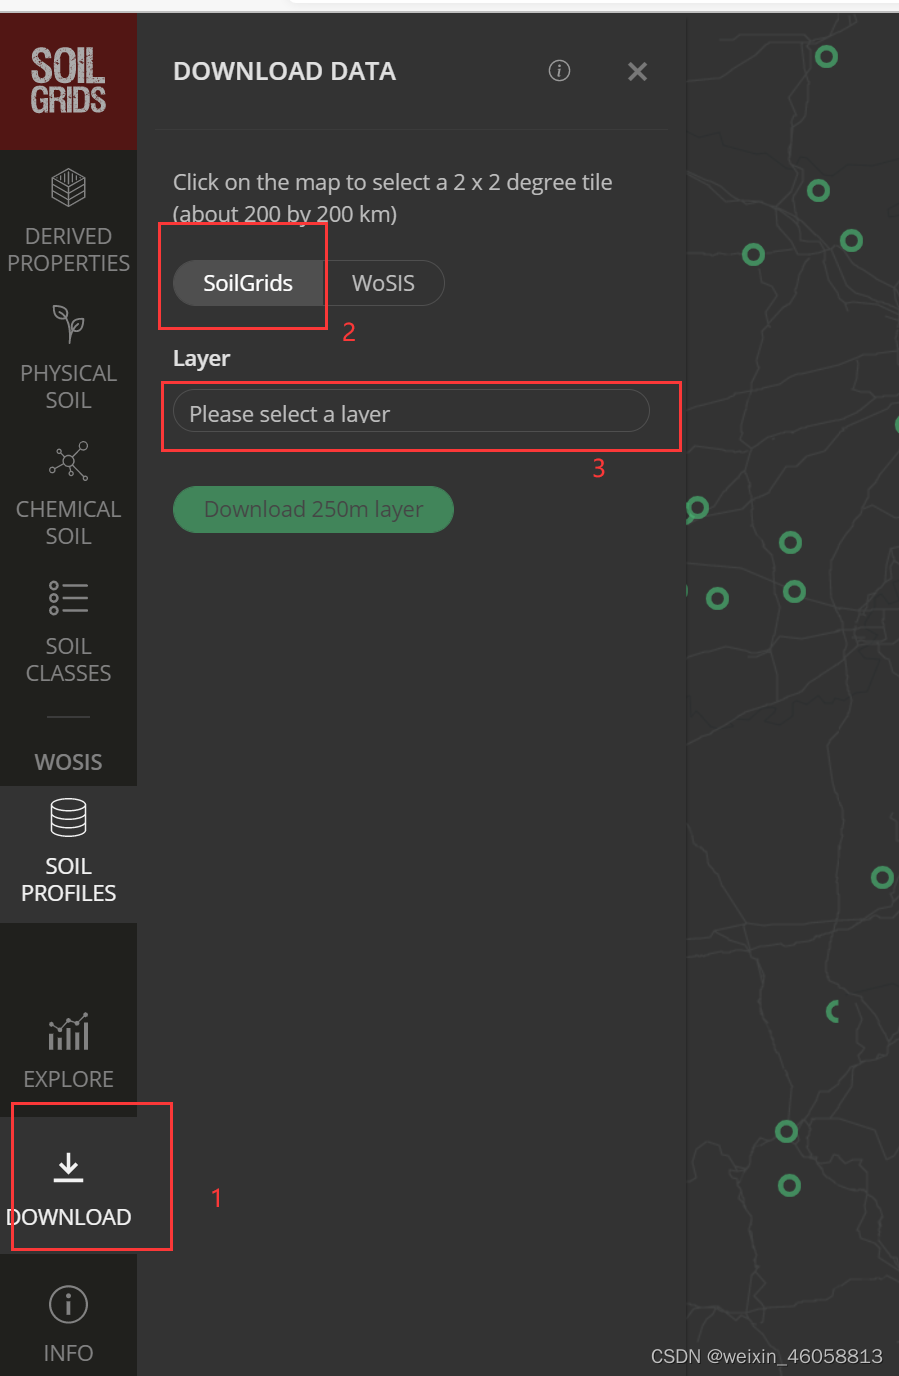
Task: Click the info icon beside Download Data
Action: [559, 71]
